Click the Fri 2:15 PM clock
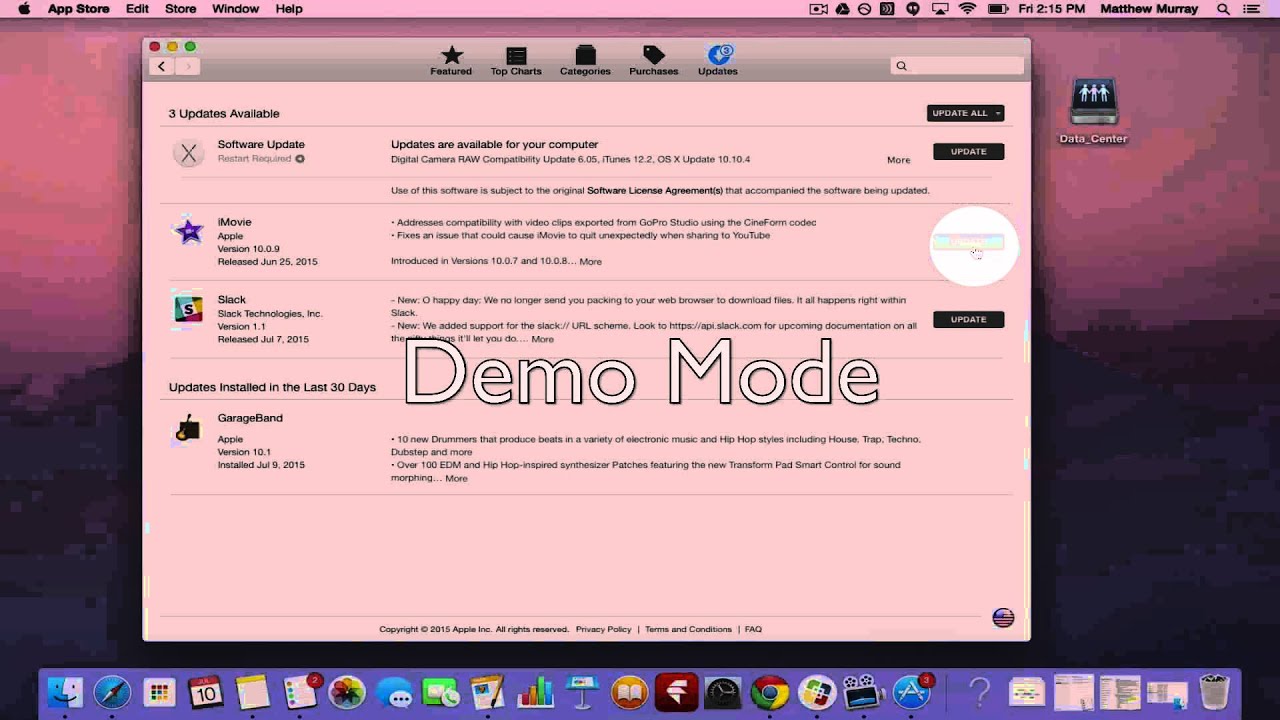This screenshot has height=720, width=1280. point(1050,9)
